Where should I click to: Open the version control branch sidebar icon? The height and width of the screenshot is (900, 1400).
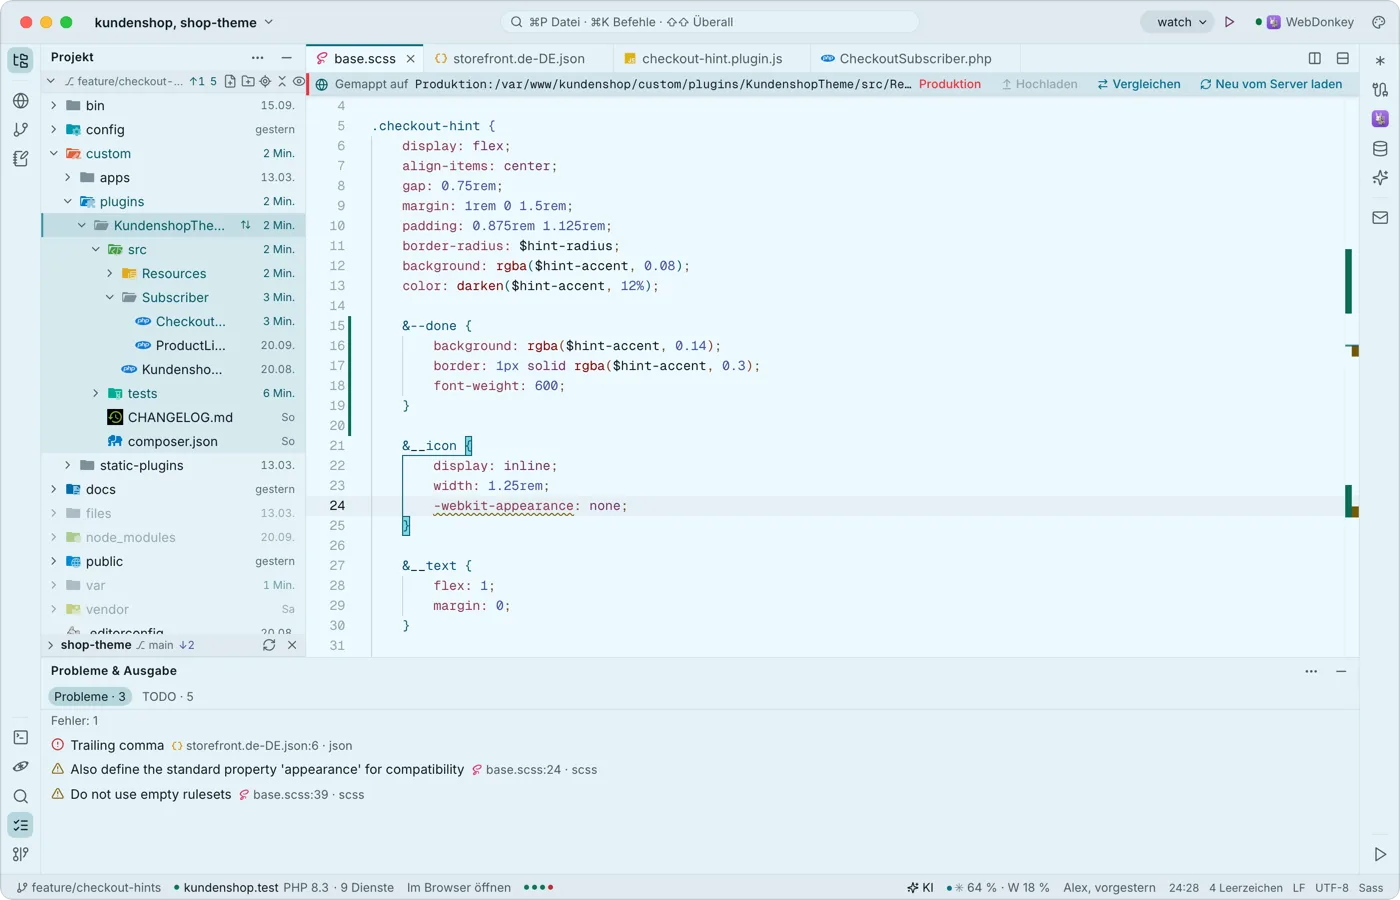click(21, 129)
